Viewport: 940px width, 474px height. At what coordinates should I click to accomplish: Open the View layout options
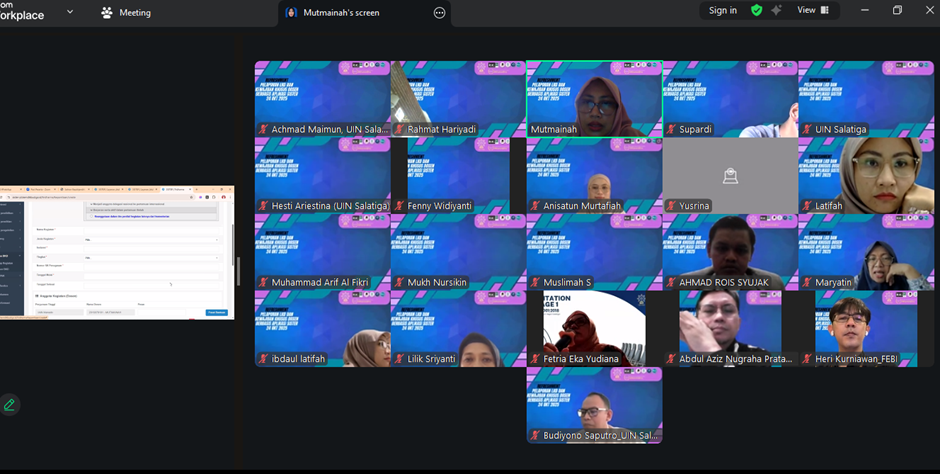click(812, 10)
